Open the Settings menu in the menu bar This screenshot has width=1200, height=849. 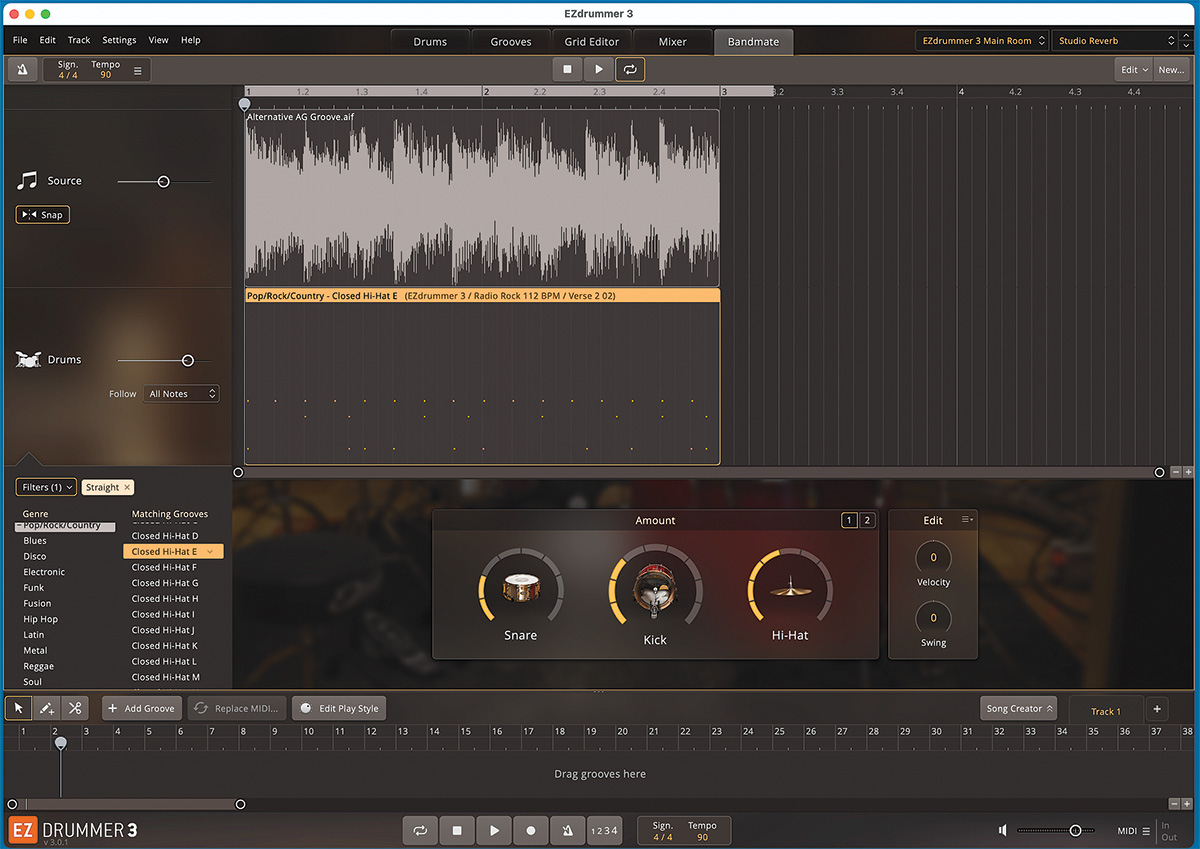119,40
